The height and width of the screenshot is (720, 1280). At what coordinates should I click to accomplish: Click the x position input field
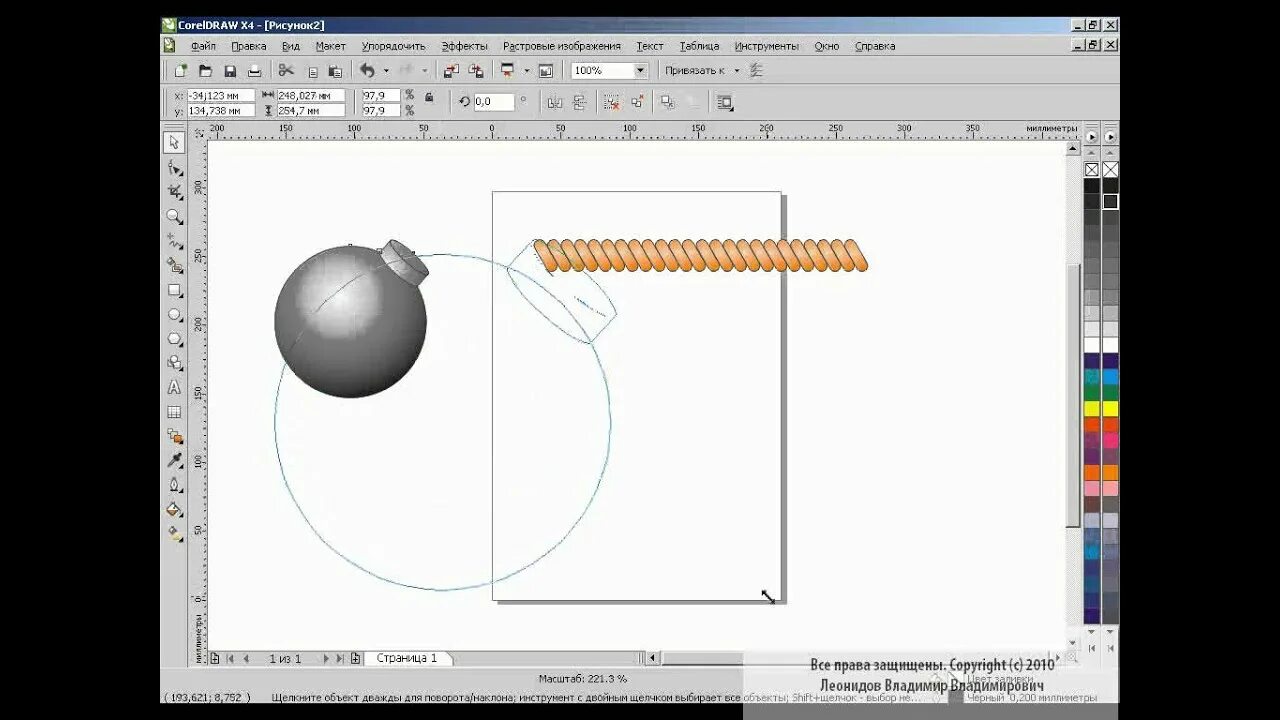click(220, 96)
